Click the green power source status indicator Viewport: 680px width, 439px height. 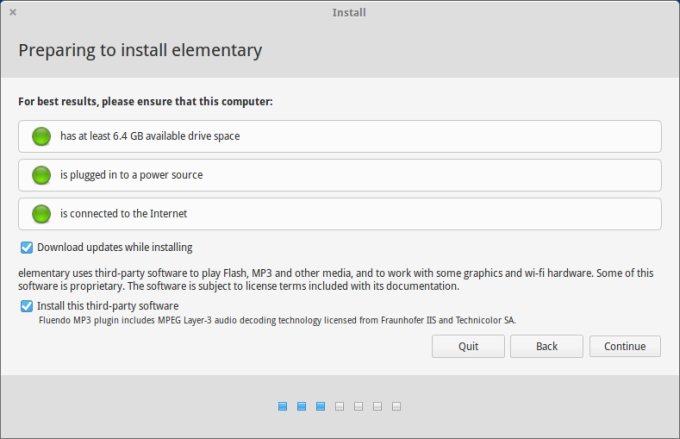click(42, 175)
